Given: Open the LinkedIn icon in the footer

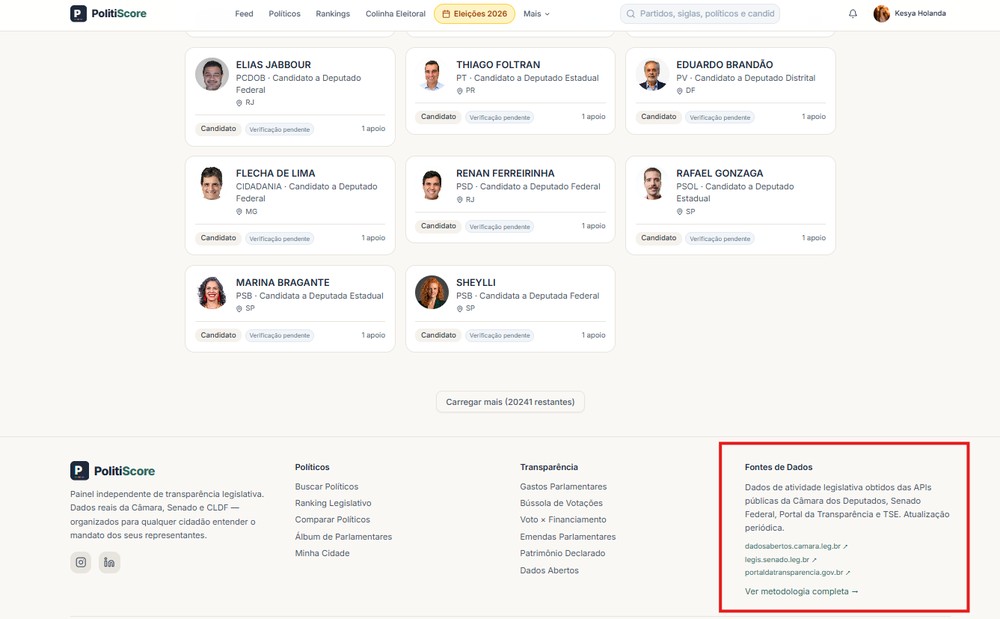Looking at the screenshot, I should coord(109,562).
